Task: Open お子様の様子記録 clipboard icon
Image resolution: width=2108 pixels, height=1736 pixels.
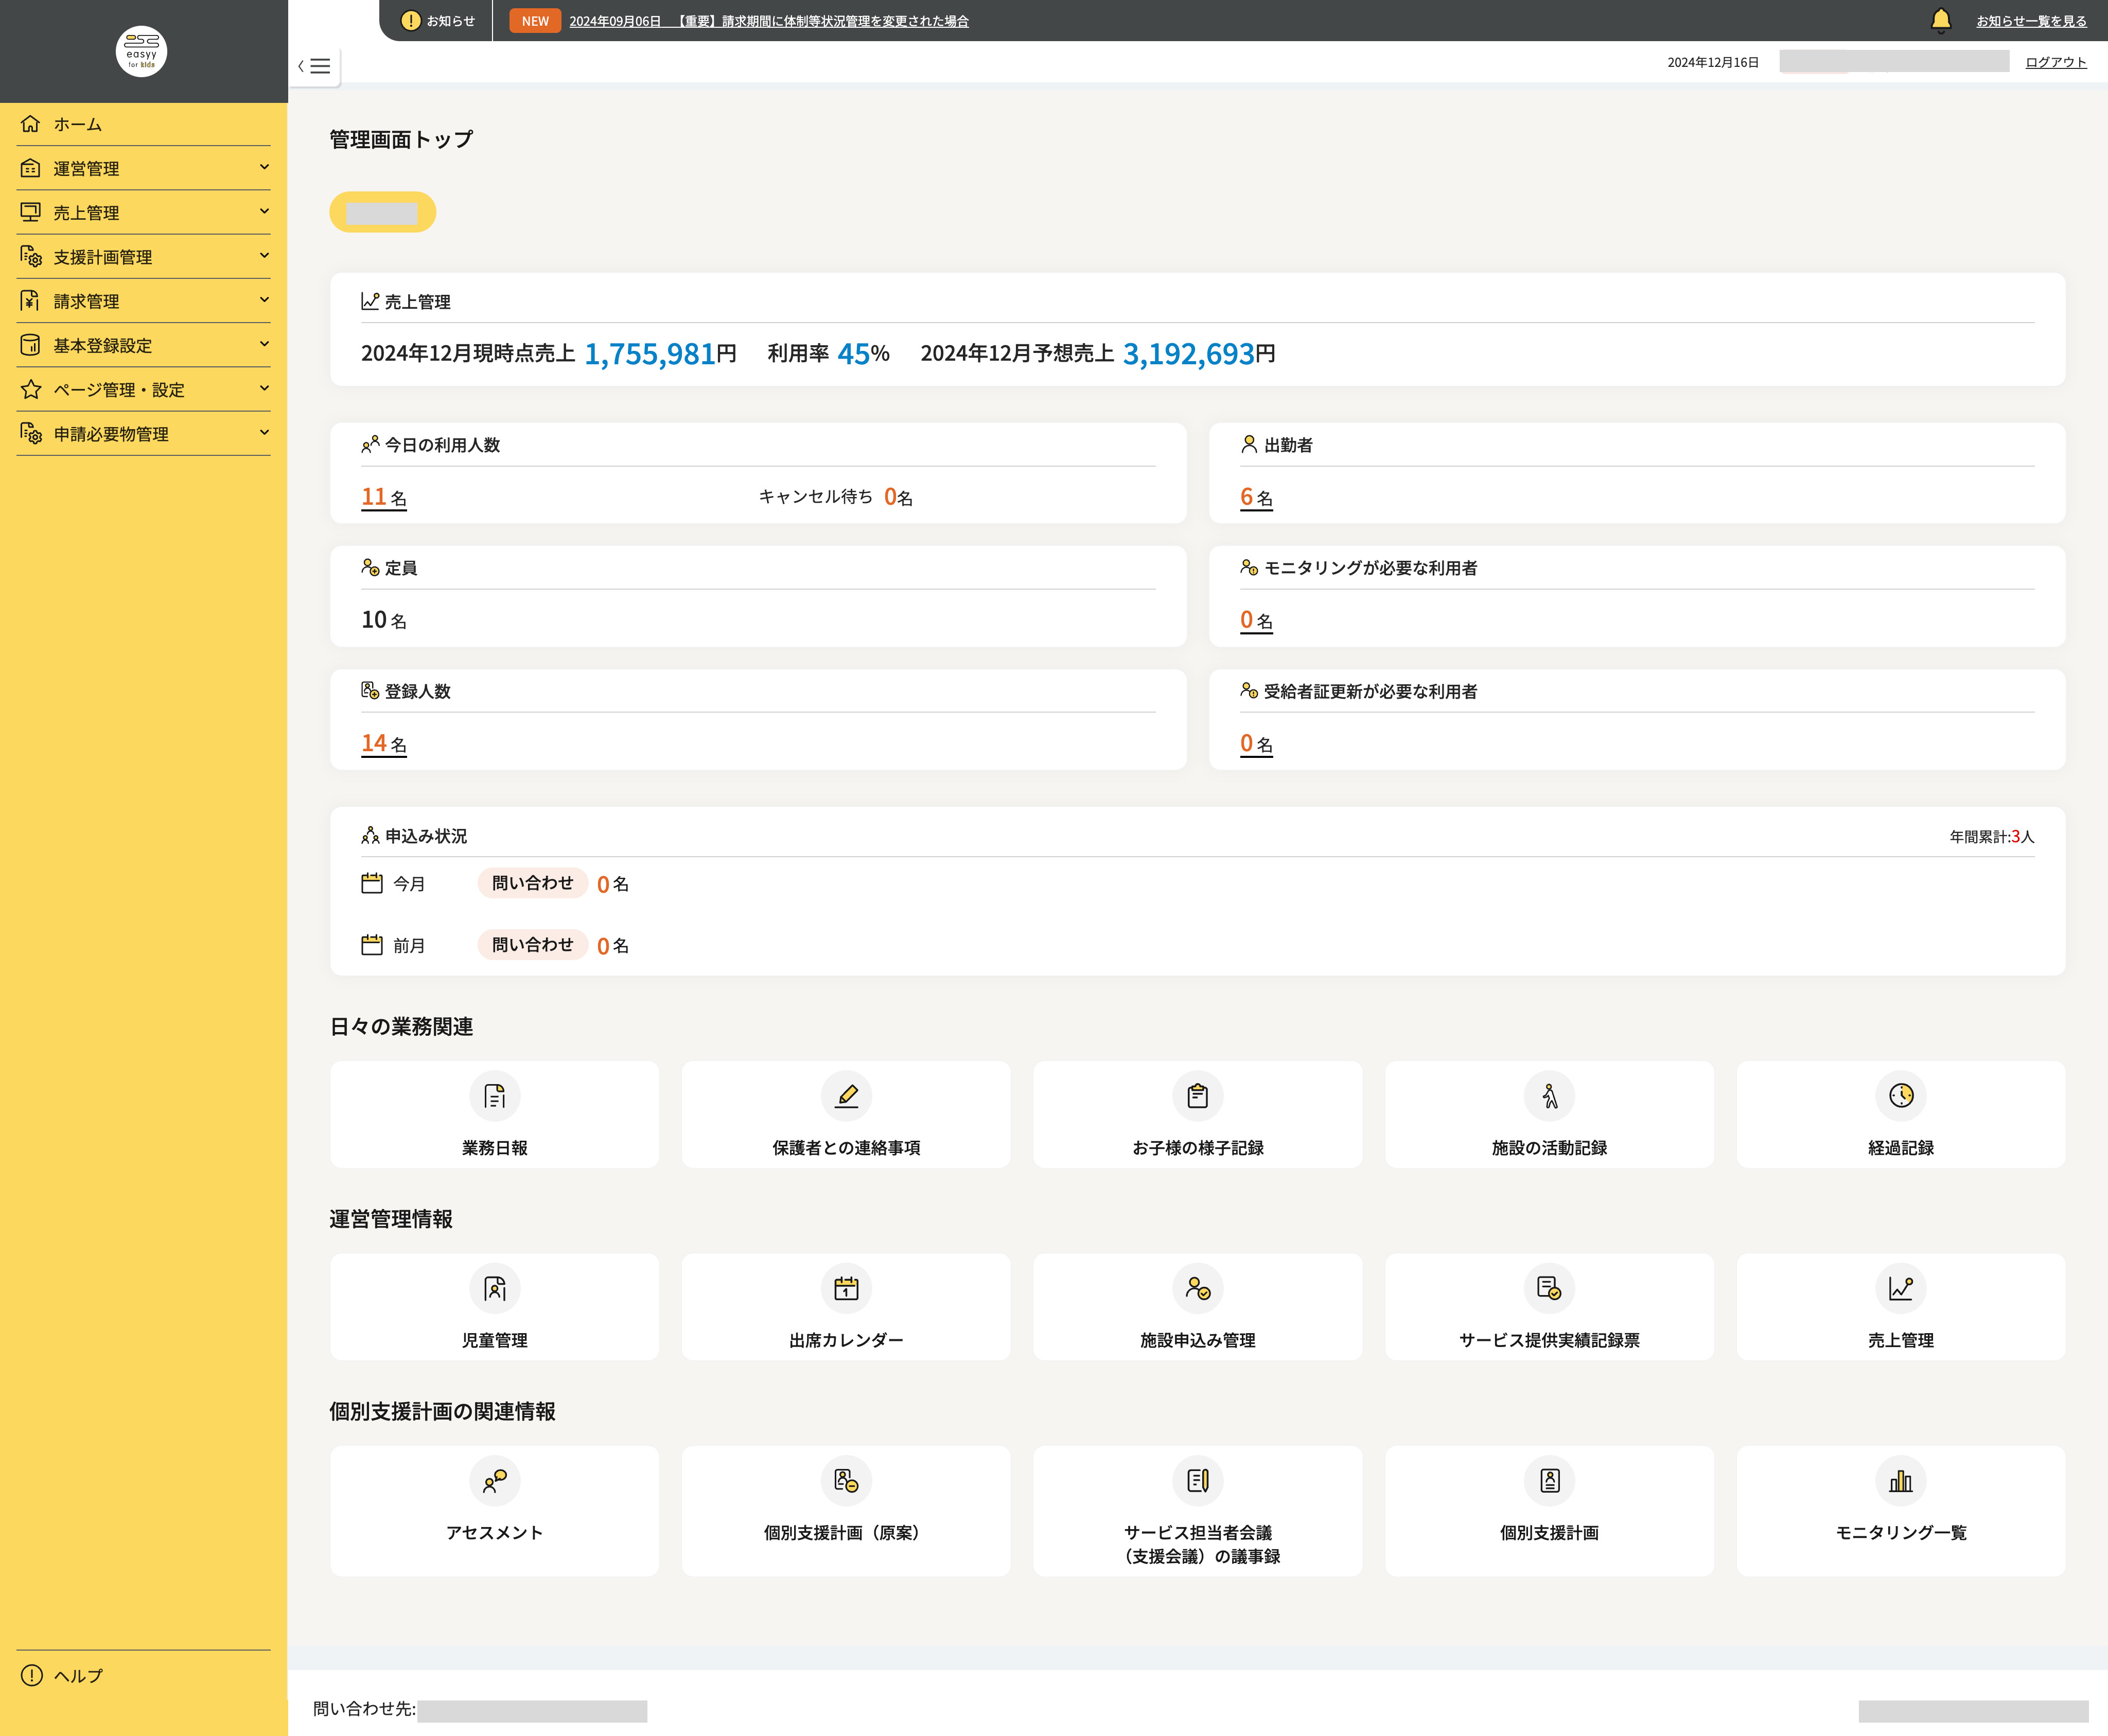Action: coord(1197,1096)
